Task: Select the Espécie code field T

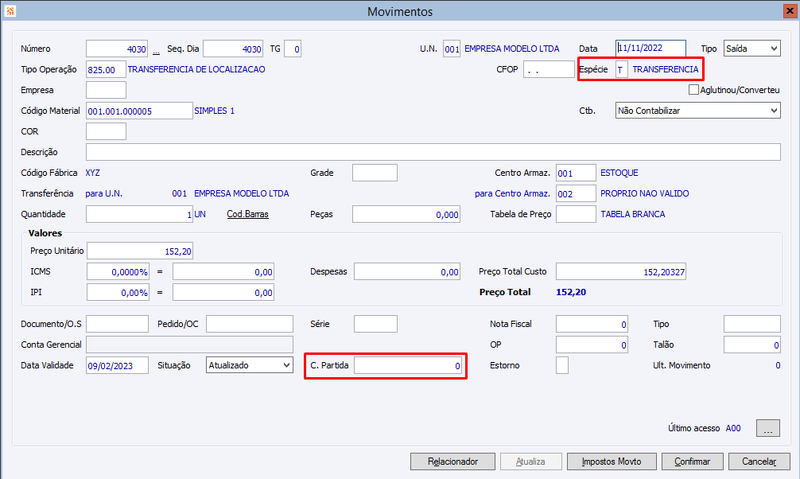Action: (621, 69)
